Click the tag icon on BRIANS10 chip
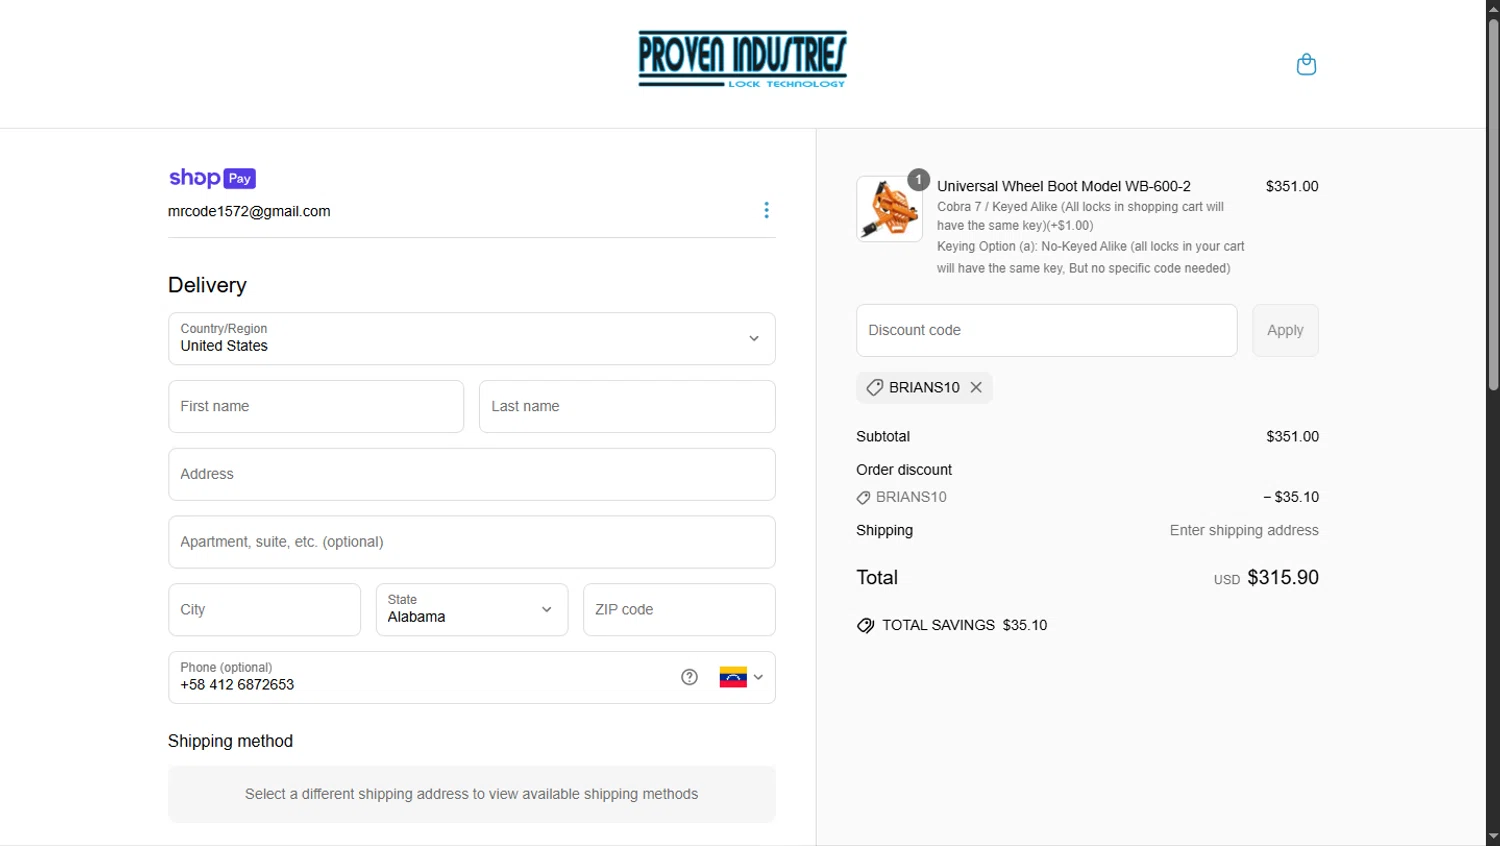1500x846 pixels. (x=874, y=387)
